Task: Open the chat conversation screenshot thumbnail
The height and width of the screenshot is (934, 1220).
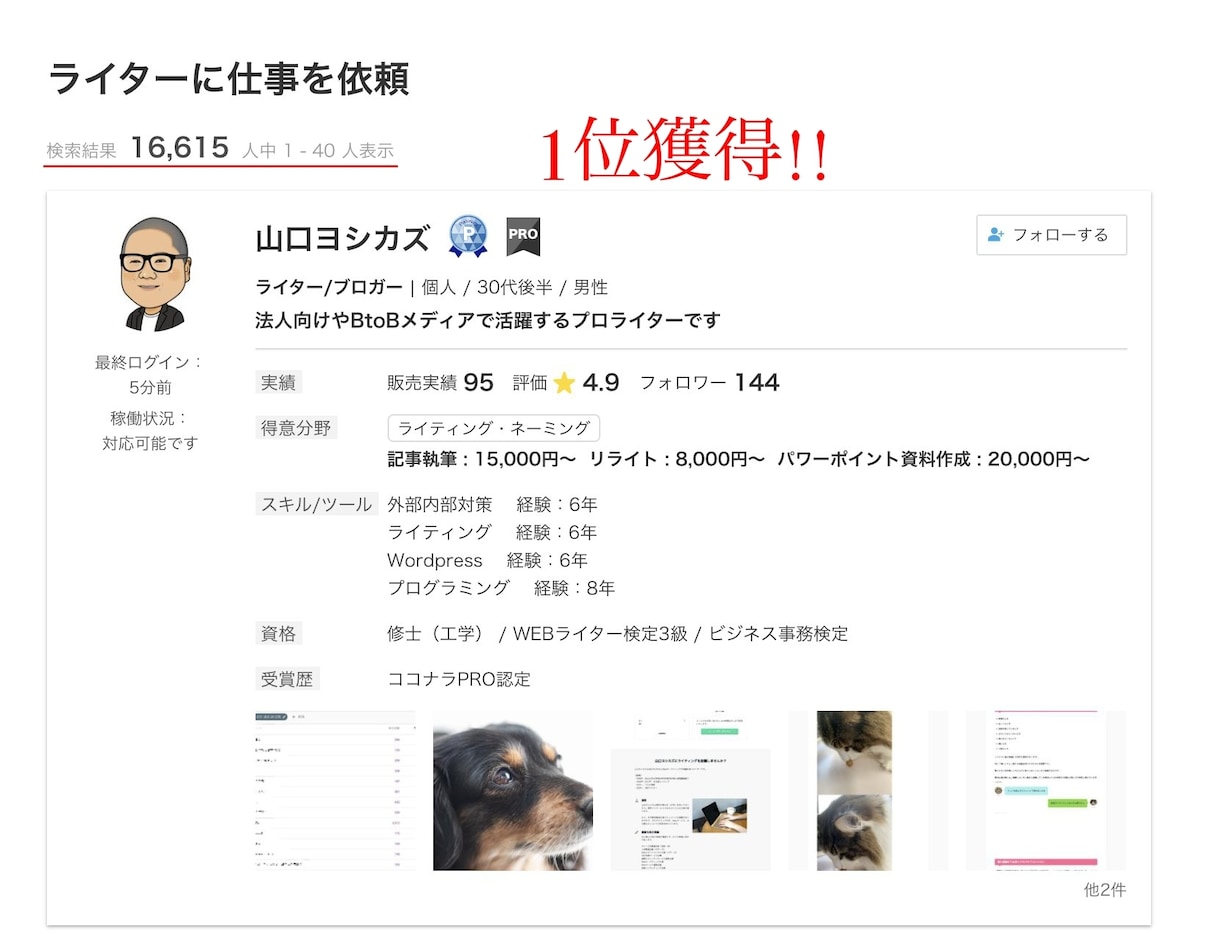Action: click(x=1046, y=790)
